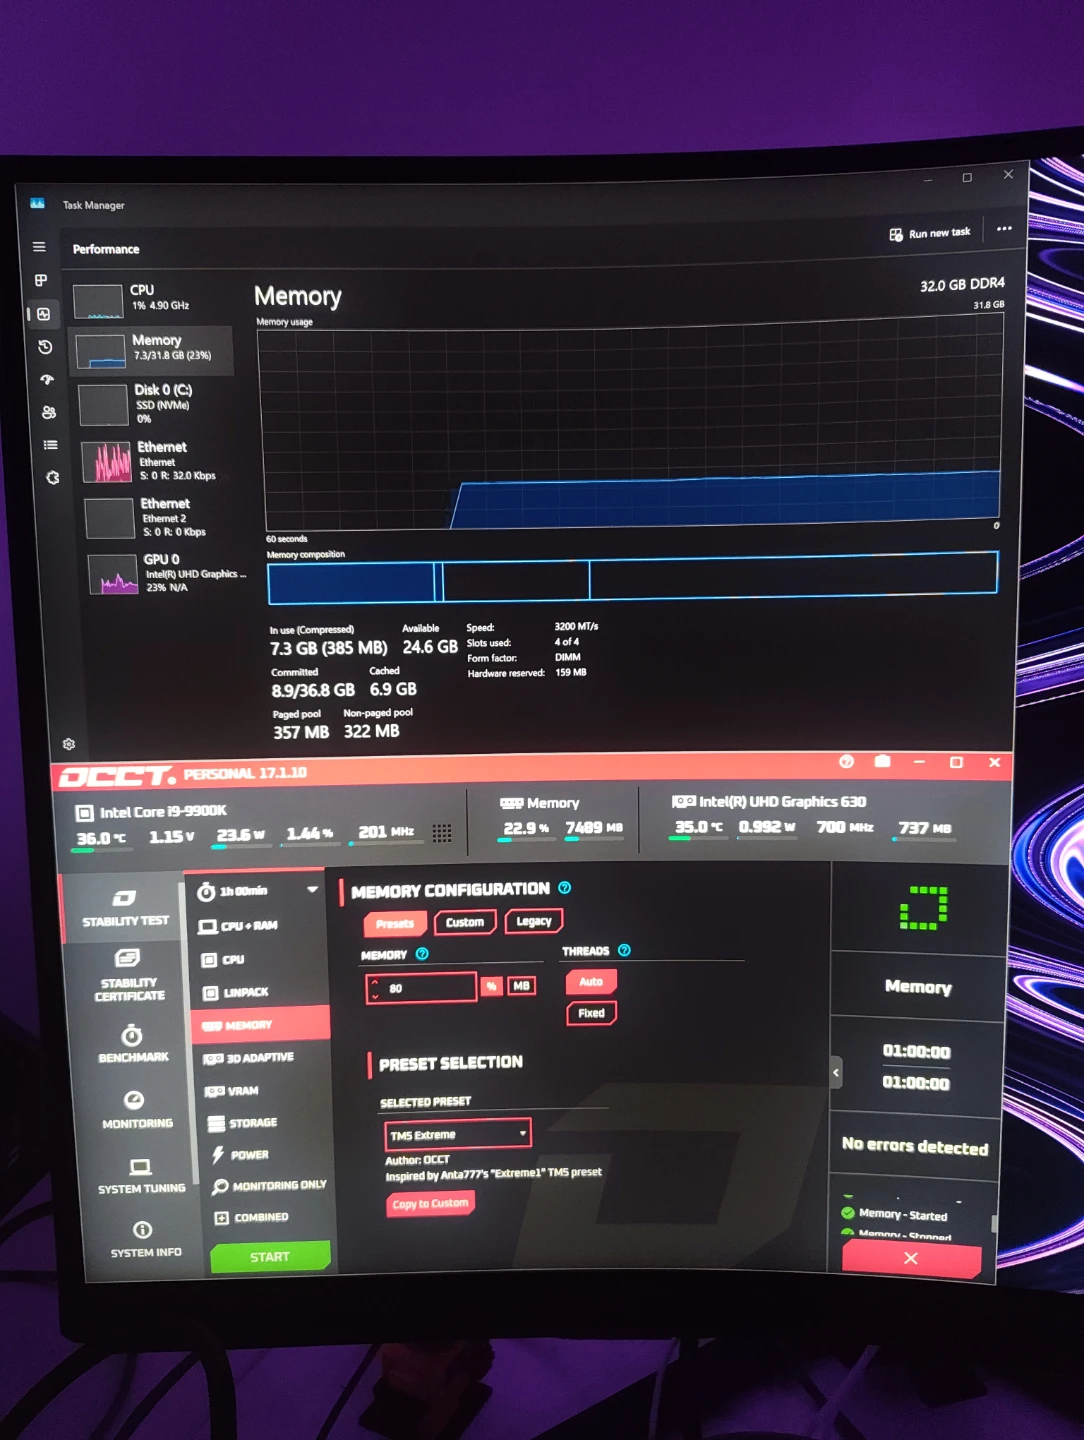Click Run new task in Task Manager
The width and height of the screenshot is (1084, 1440).
(930, 233)
